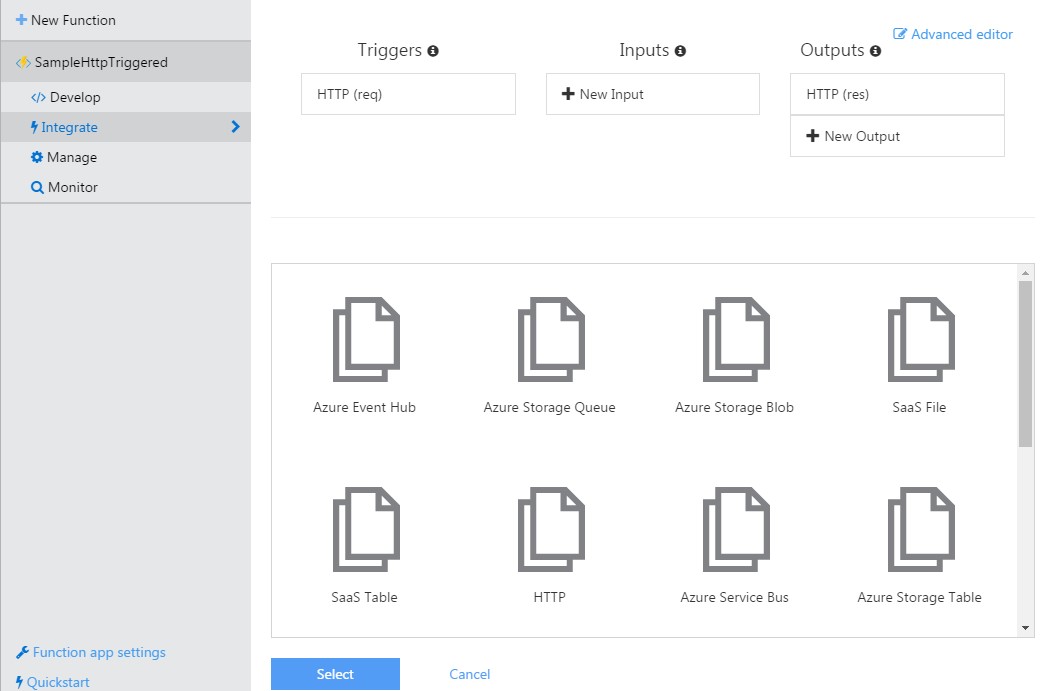Select the Azure Event Hub output icon
The width and height of the screenshot is (1045, 691).
pos(366,339)
